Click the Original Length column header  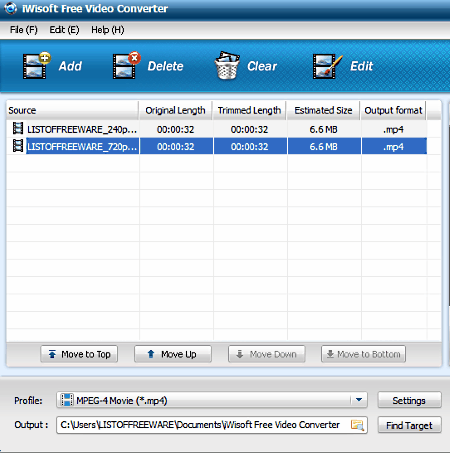(175, 110)
